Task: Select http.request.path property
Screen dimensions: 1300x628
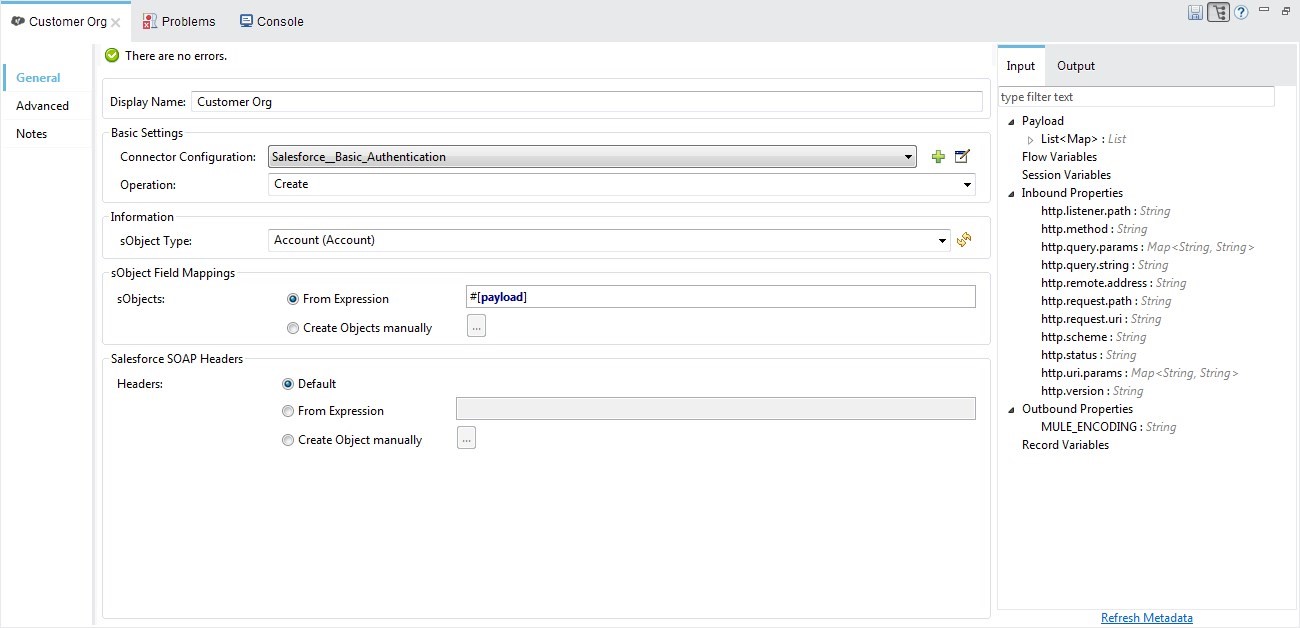Action: (x=1106, y=301)
